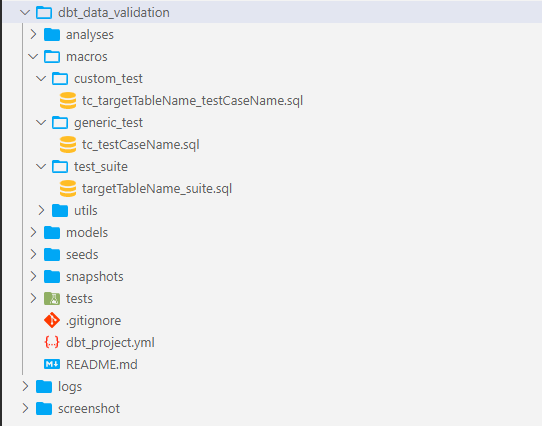This screenshot has height=426, width=542.
Task: Click the dbt_data_validation open folder icon
Action: [44, 13]
